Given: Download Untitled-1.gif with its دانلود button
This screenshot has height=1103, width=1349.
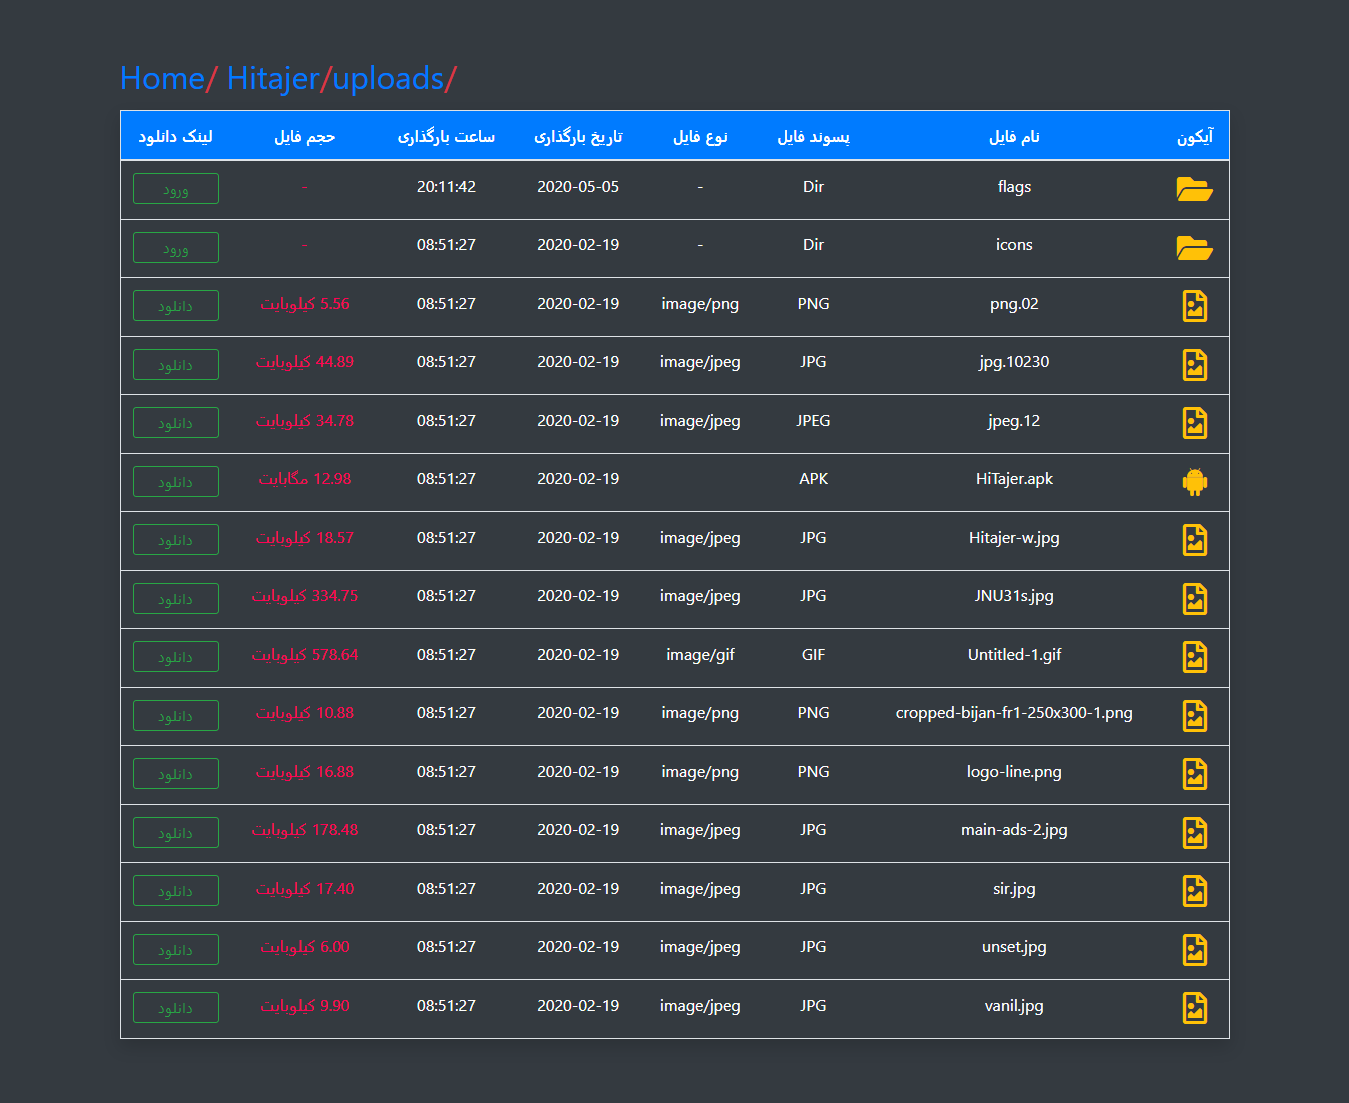Looking at the screenshot, I should [176, 657].
